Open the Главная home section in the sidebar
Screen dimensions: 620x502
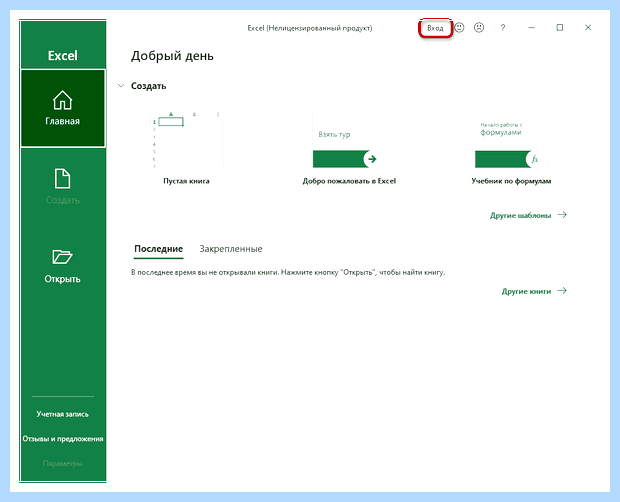(63, 108)
